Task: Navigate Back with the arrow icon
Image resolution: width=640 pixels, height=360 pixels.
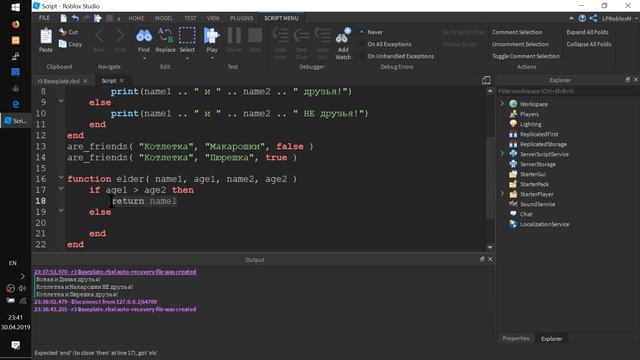Action: pos(99,36)
